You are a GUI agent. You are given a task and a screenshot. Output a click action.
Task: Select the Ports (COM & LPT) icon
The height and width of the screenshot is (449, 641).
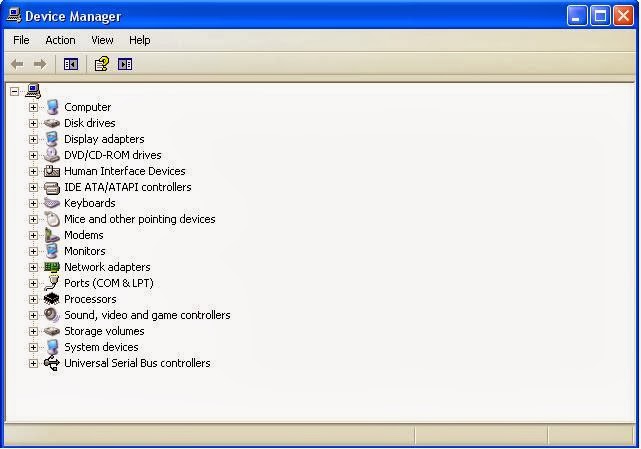pyautogui.click(x=52, y=283)
